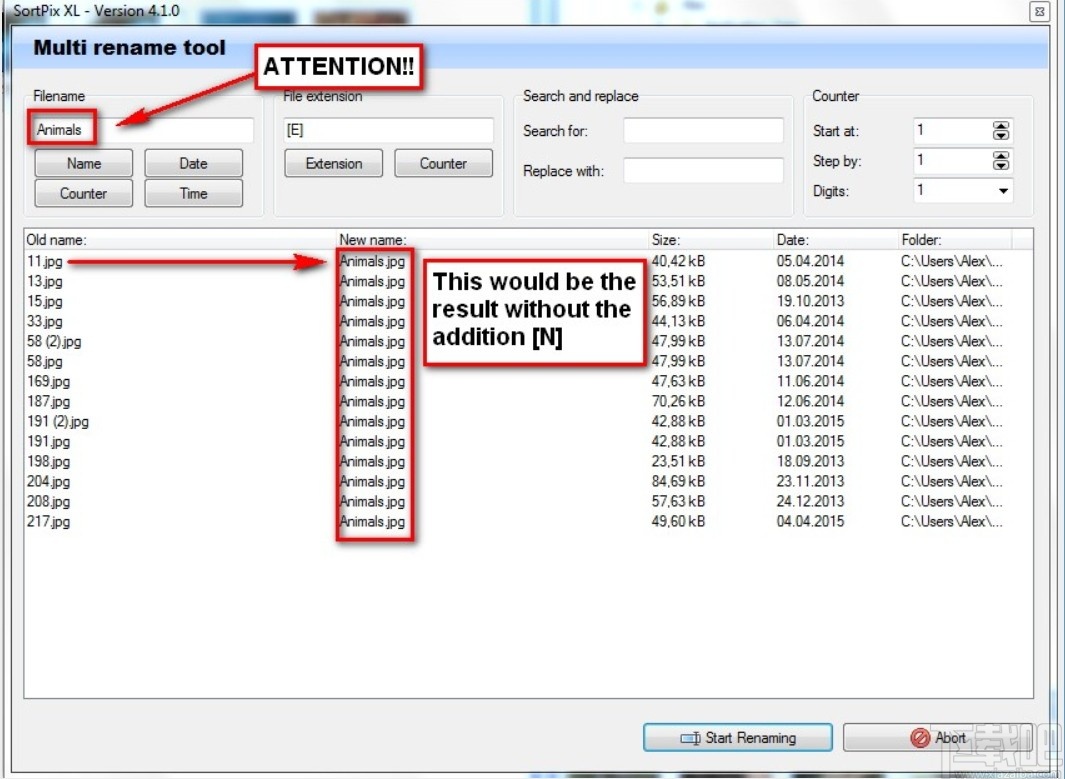Sort by New name column header
This screenshot has height=779, width=1065.
[x=492, y=240]
